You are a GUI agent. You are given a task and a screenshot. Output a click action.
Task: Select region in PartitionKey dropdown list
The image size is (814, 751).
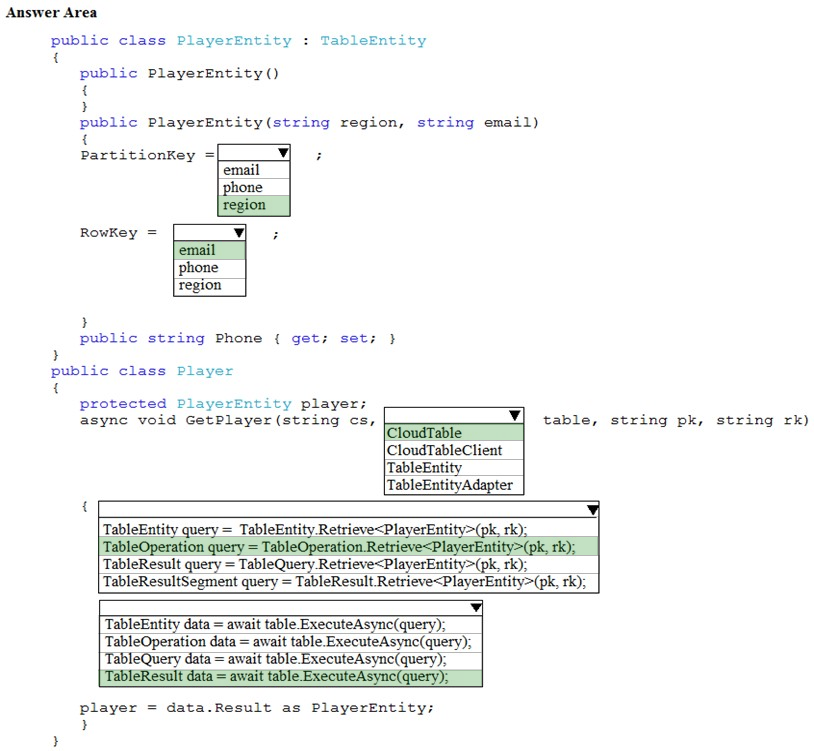point(254,205)
